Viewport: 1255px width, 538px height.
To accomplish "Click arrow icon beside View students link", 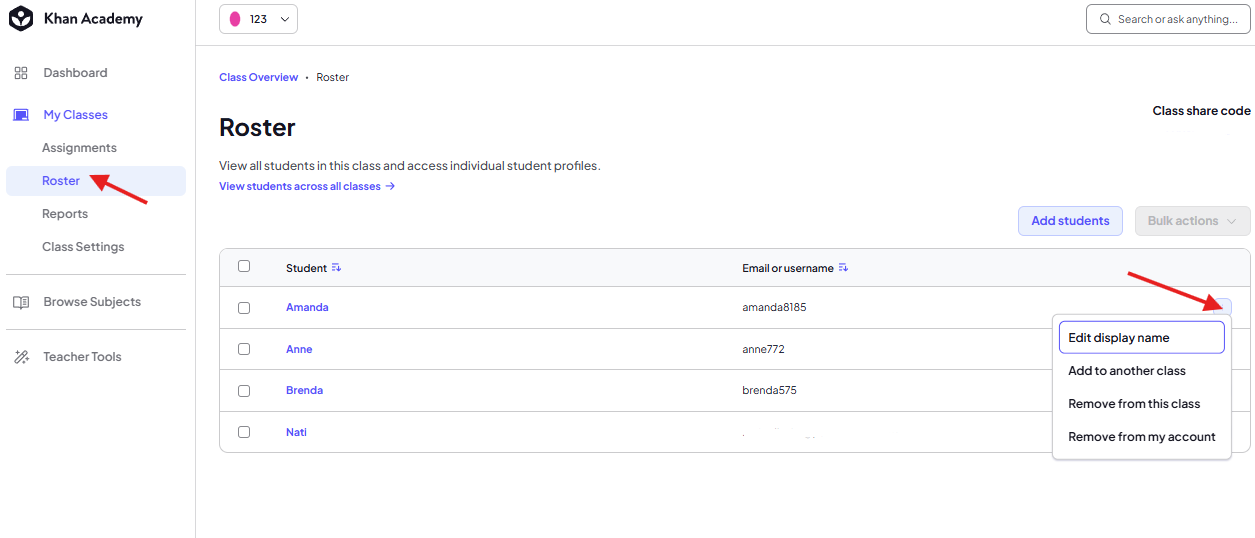I will (x=390, y=186).
